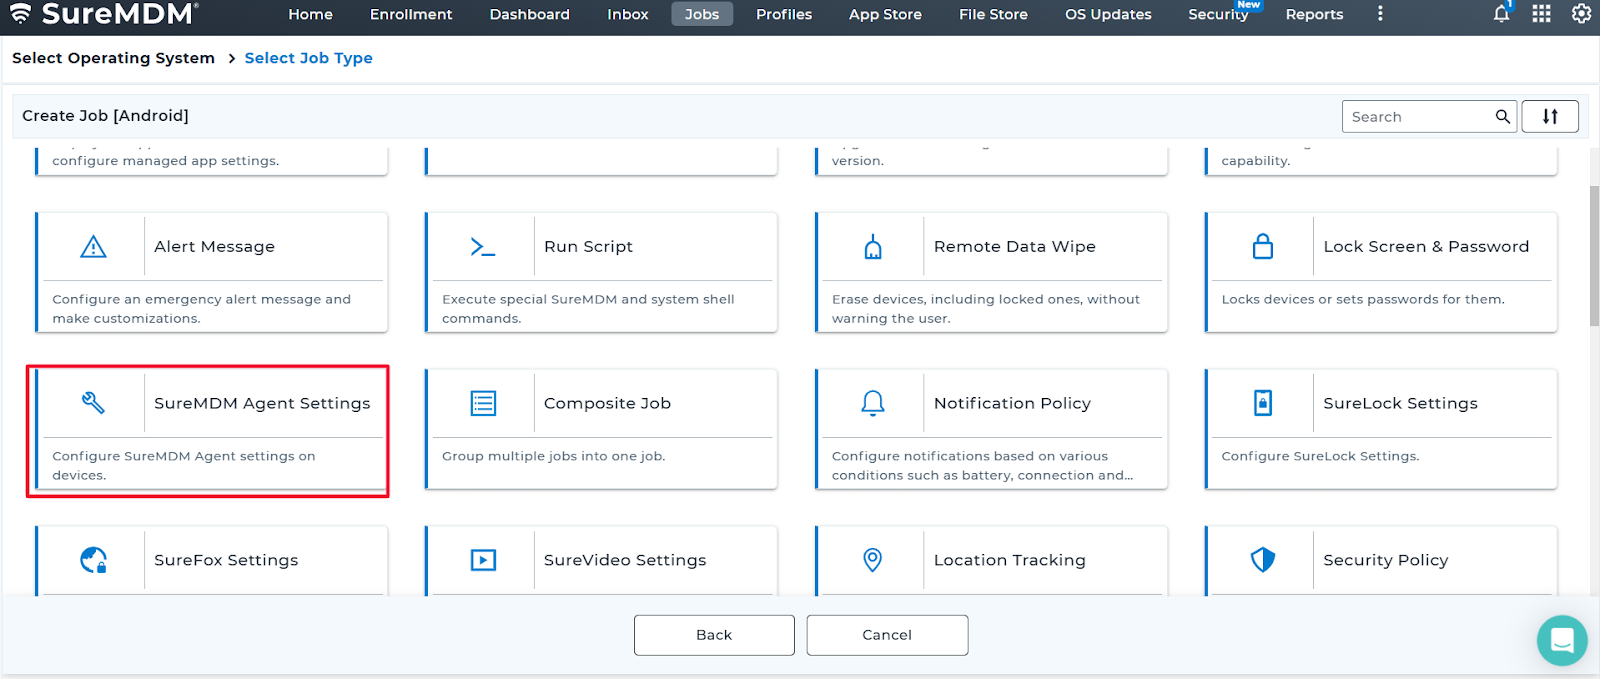The height and width of the screenshot is (679, 1600).
Task: Toggle the sort order button
Action: click(x=1550, y=116)
